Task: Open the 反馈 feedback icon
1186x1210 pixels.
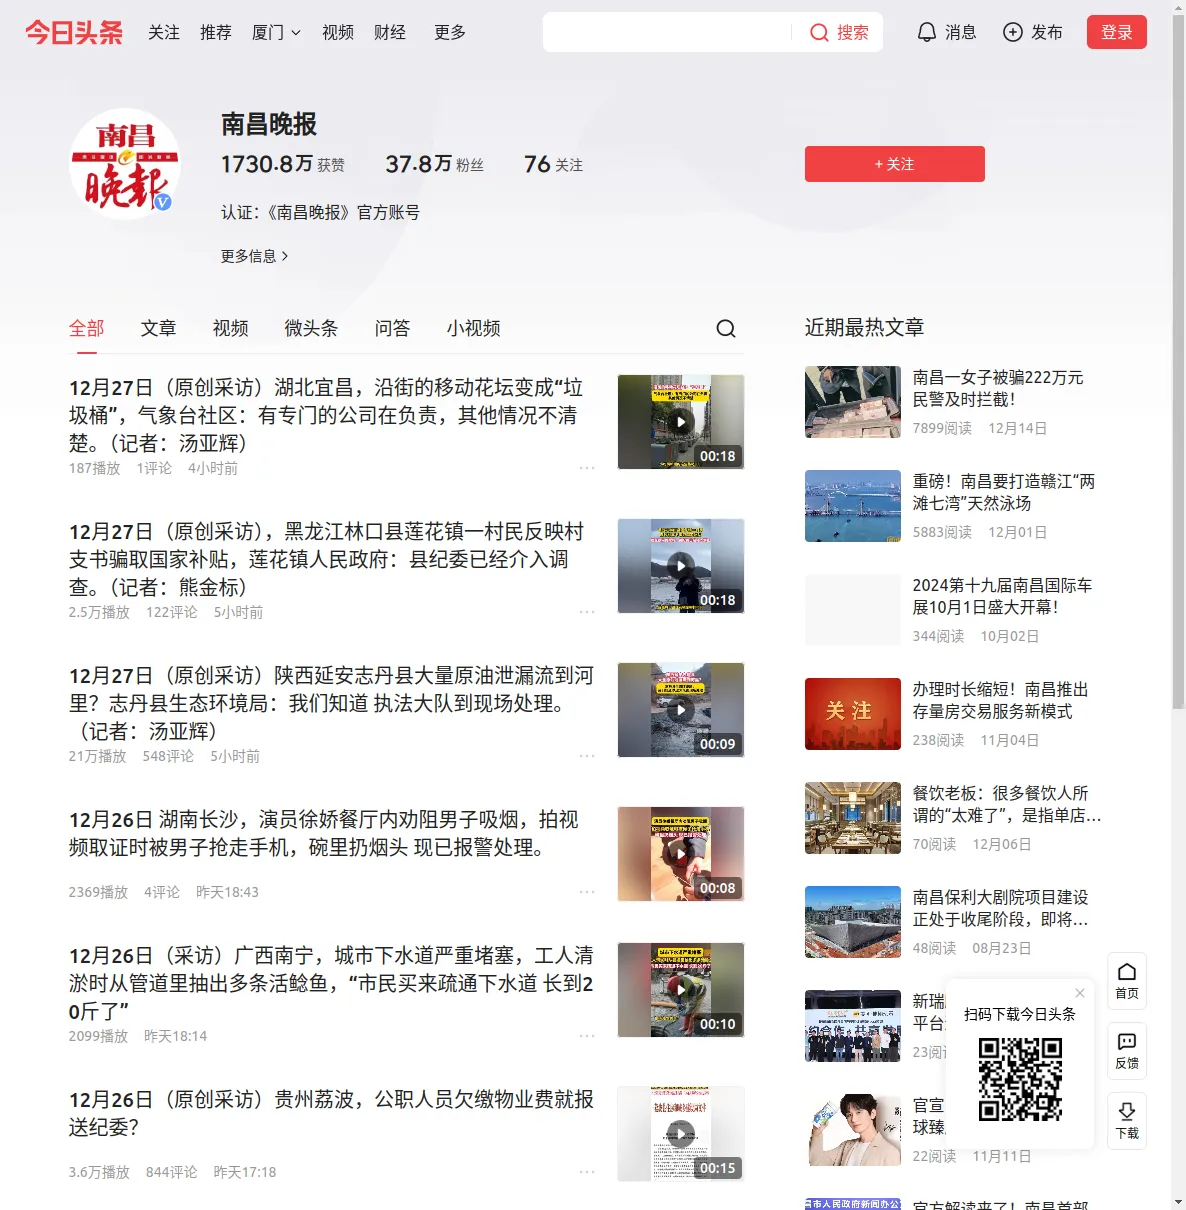Action: (x=1127, y=1051)
